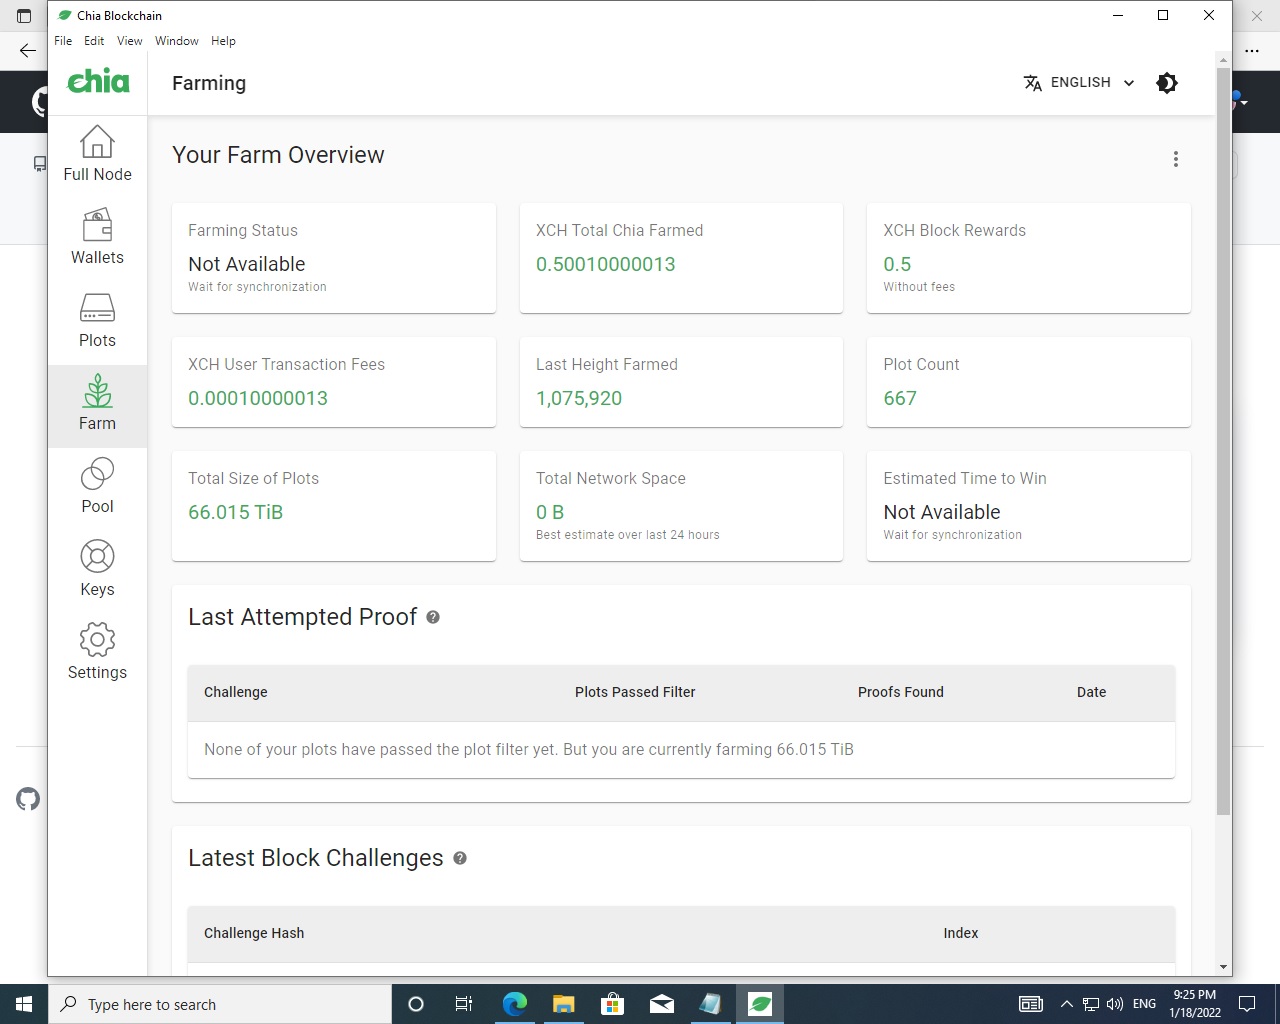Open the File menu

[x=63, y=41]
